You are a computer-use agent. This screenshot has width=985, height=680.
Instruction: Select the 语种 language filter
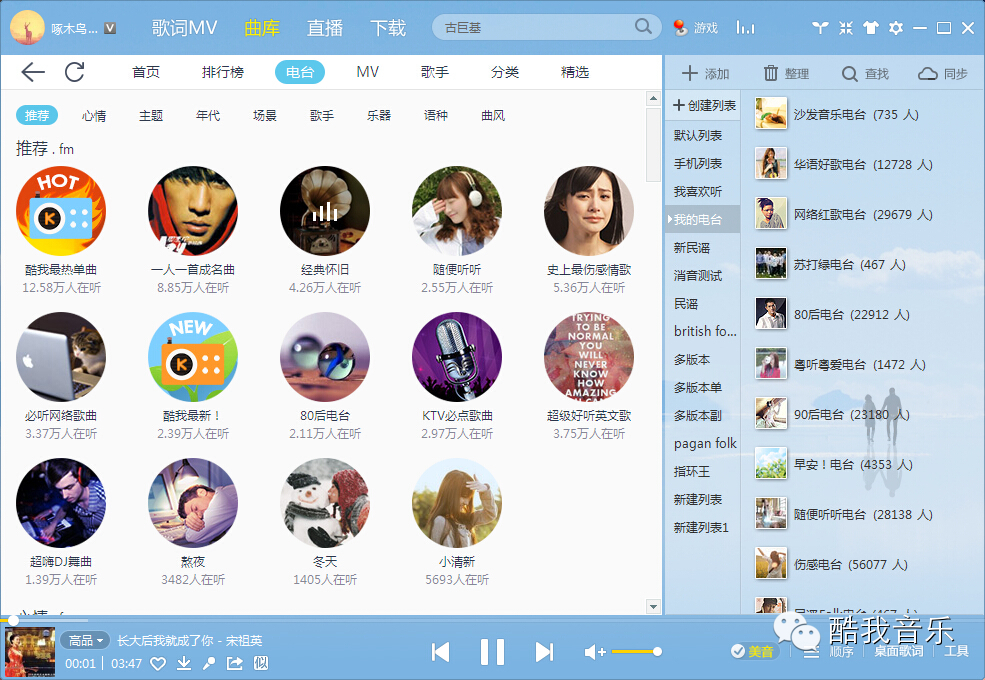435,116
